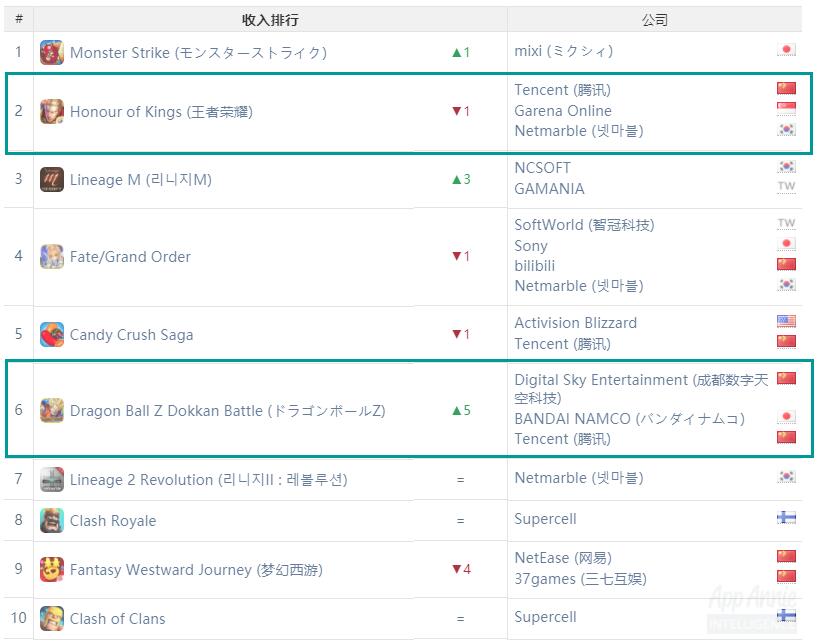Click the Clash Royale app icon
This screenshot has height=641, width=821.
52,521
